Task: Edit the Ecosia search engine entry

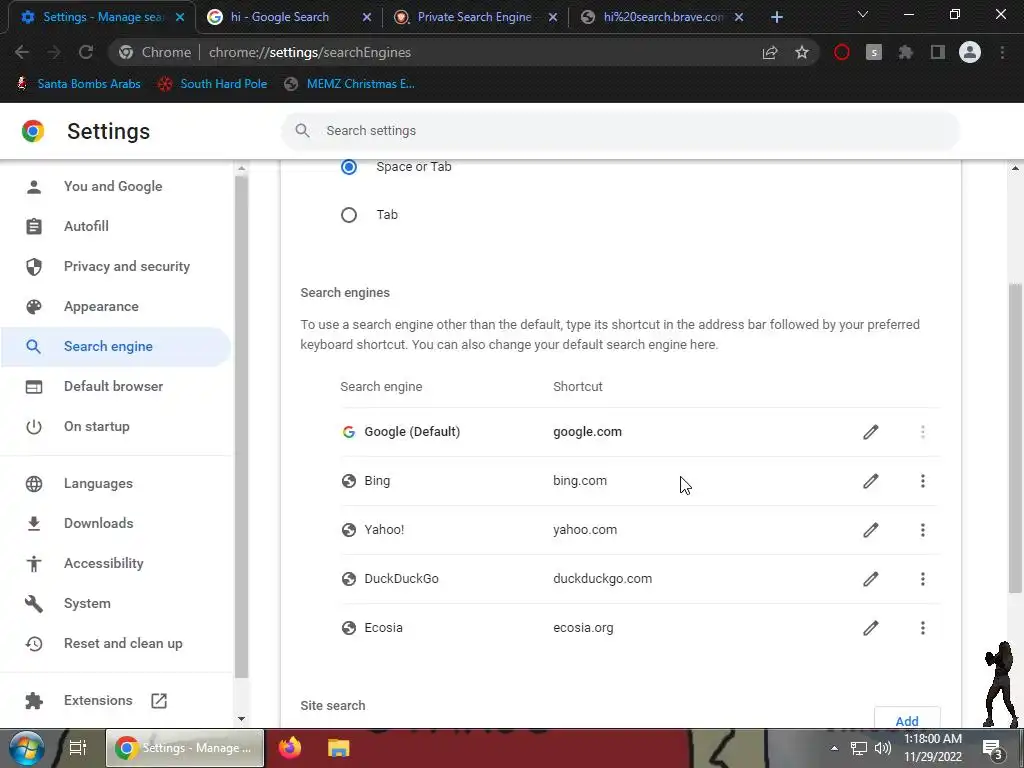Action: click(x=871, y=628)
